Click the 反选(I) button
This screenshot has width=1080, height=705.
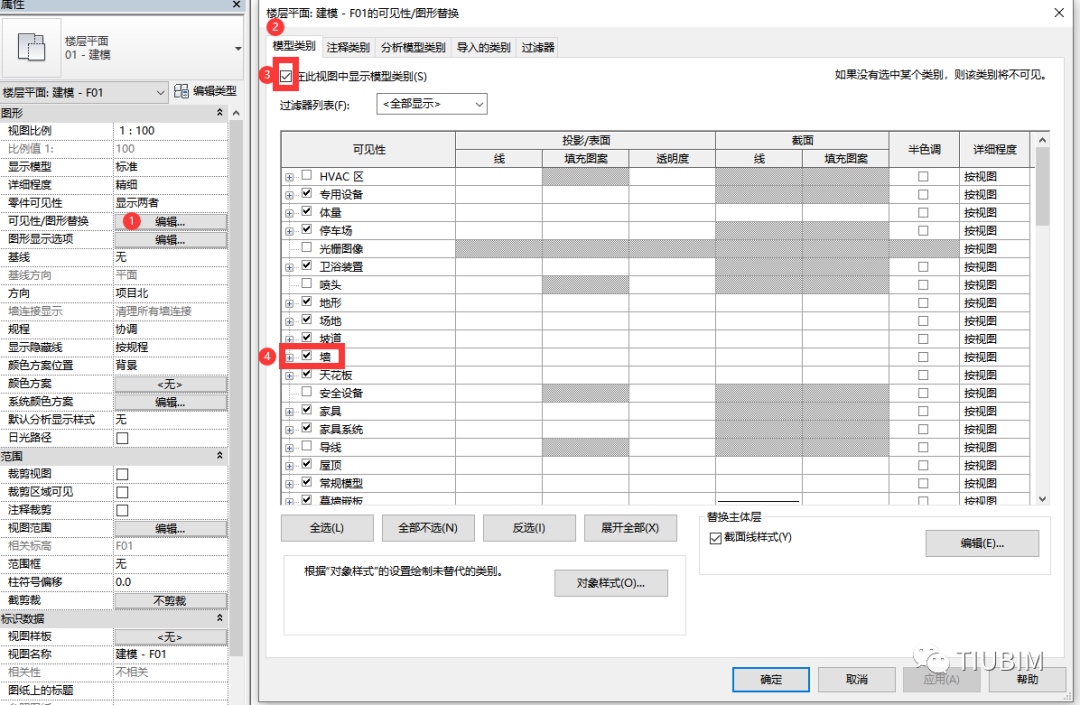click(x=529, y=528)
